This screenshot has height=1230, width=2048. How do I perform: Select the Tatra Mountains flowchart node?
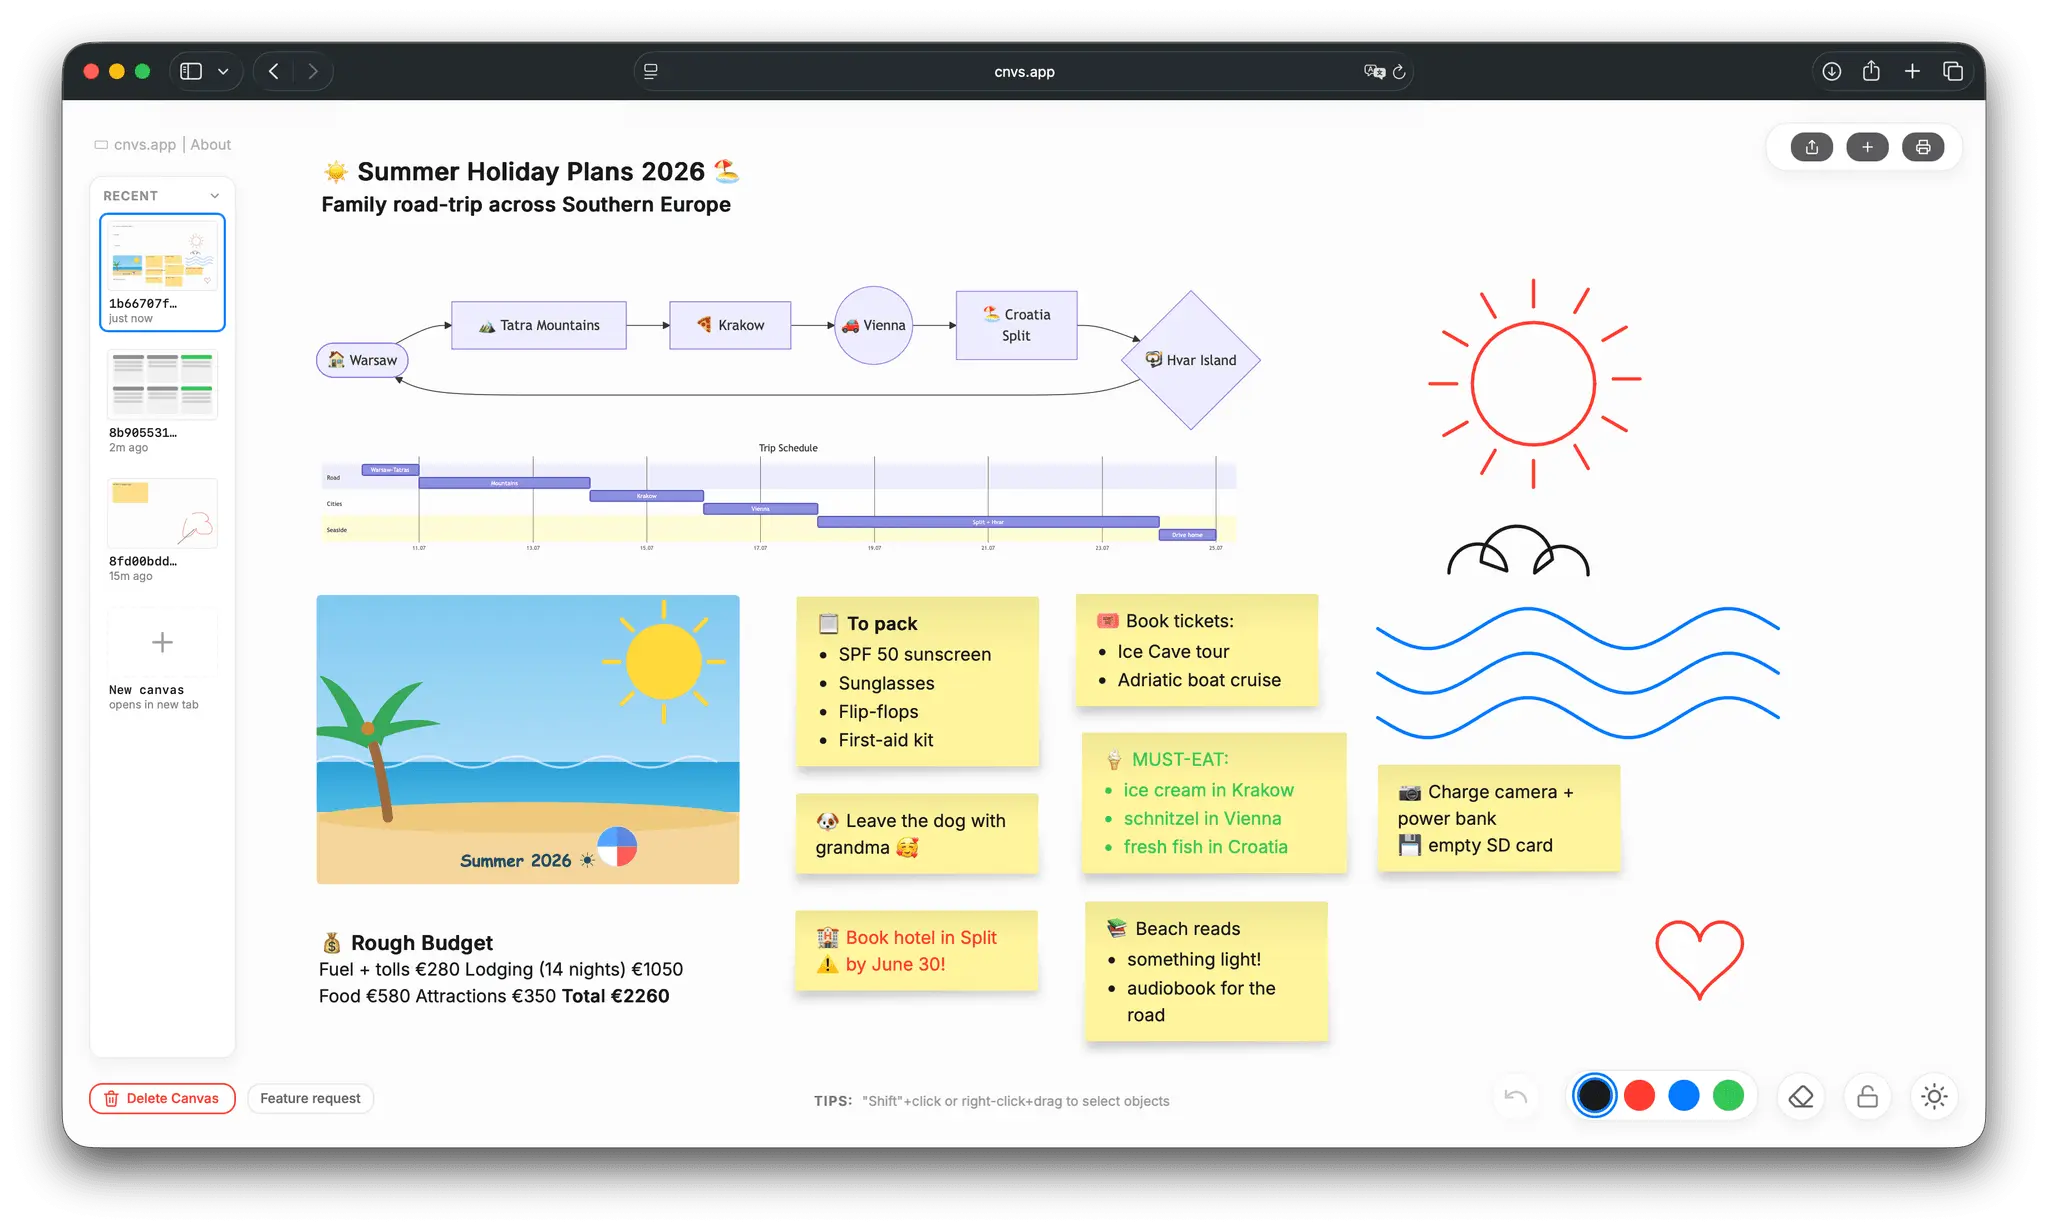point(539,325)
